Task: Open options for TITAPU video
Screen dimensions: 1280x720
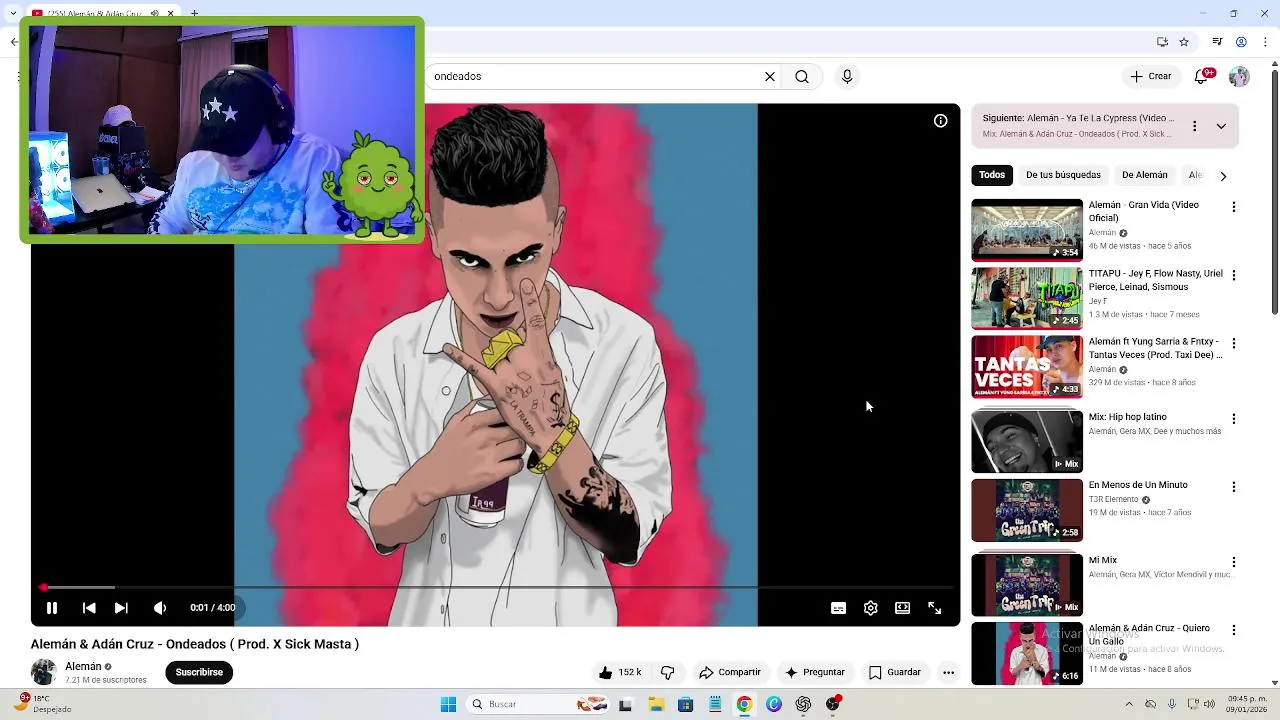Action: click(x=1234, y=275)
